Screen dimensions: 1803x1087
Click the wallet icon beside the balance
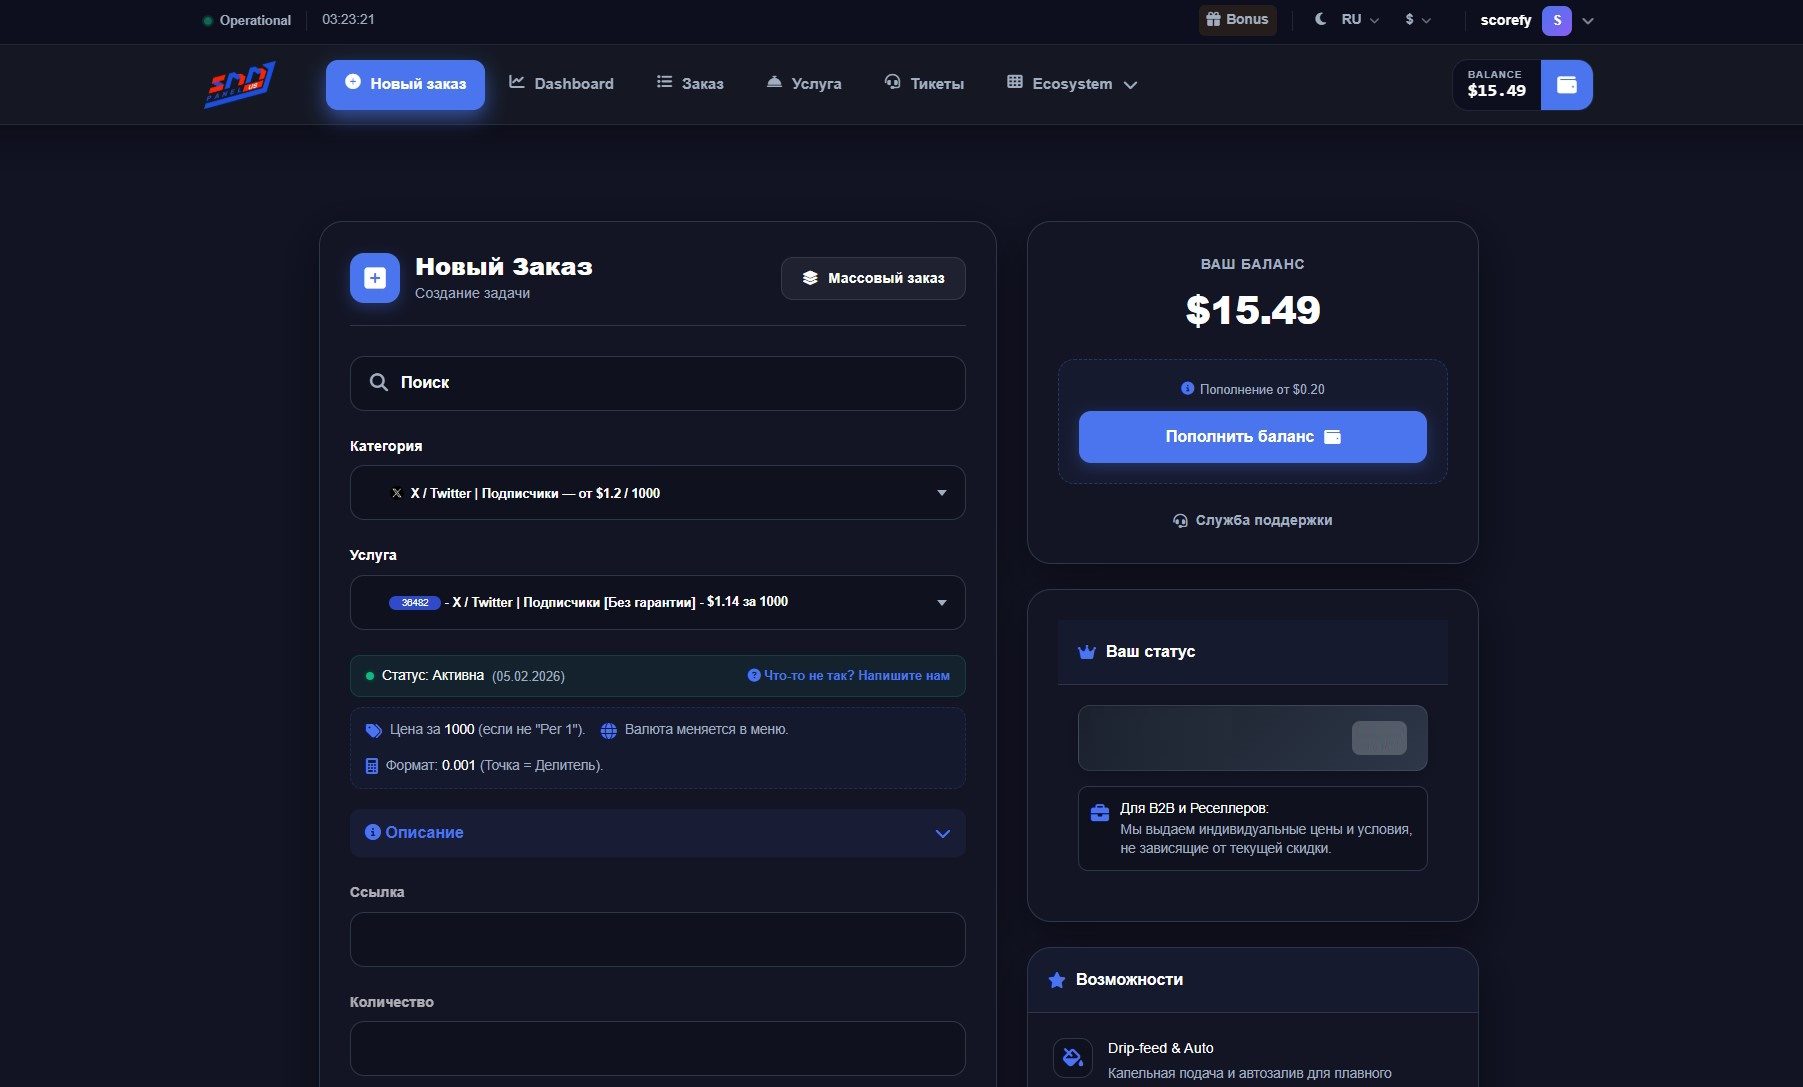pyautogui.click(x=1566, y=85)
